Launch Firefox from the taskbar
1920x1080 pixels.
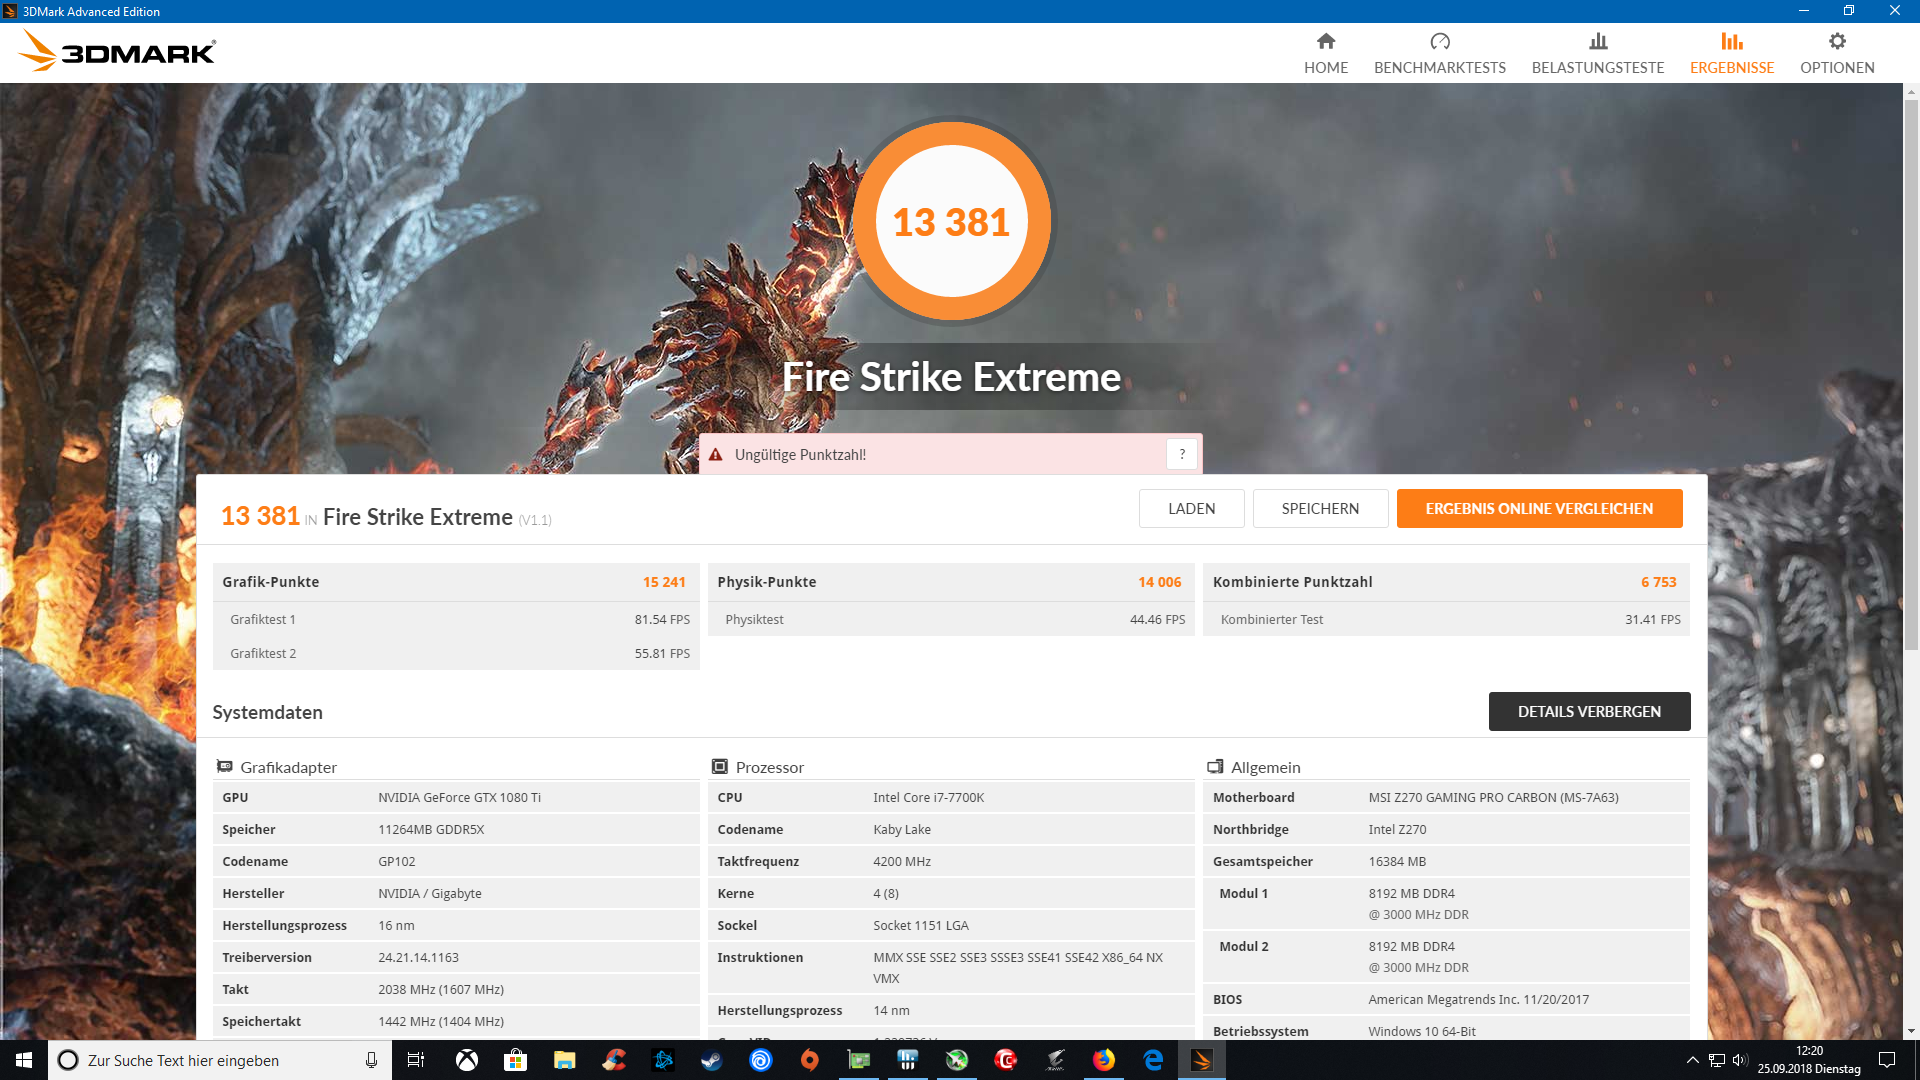point(1103,1060)
